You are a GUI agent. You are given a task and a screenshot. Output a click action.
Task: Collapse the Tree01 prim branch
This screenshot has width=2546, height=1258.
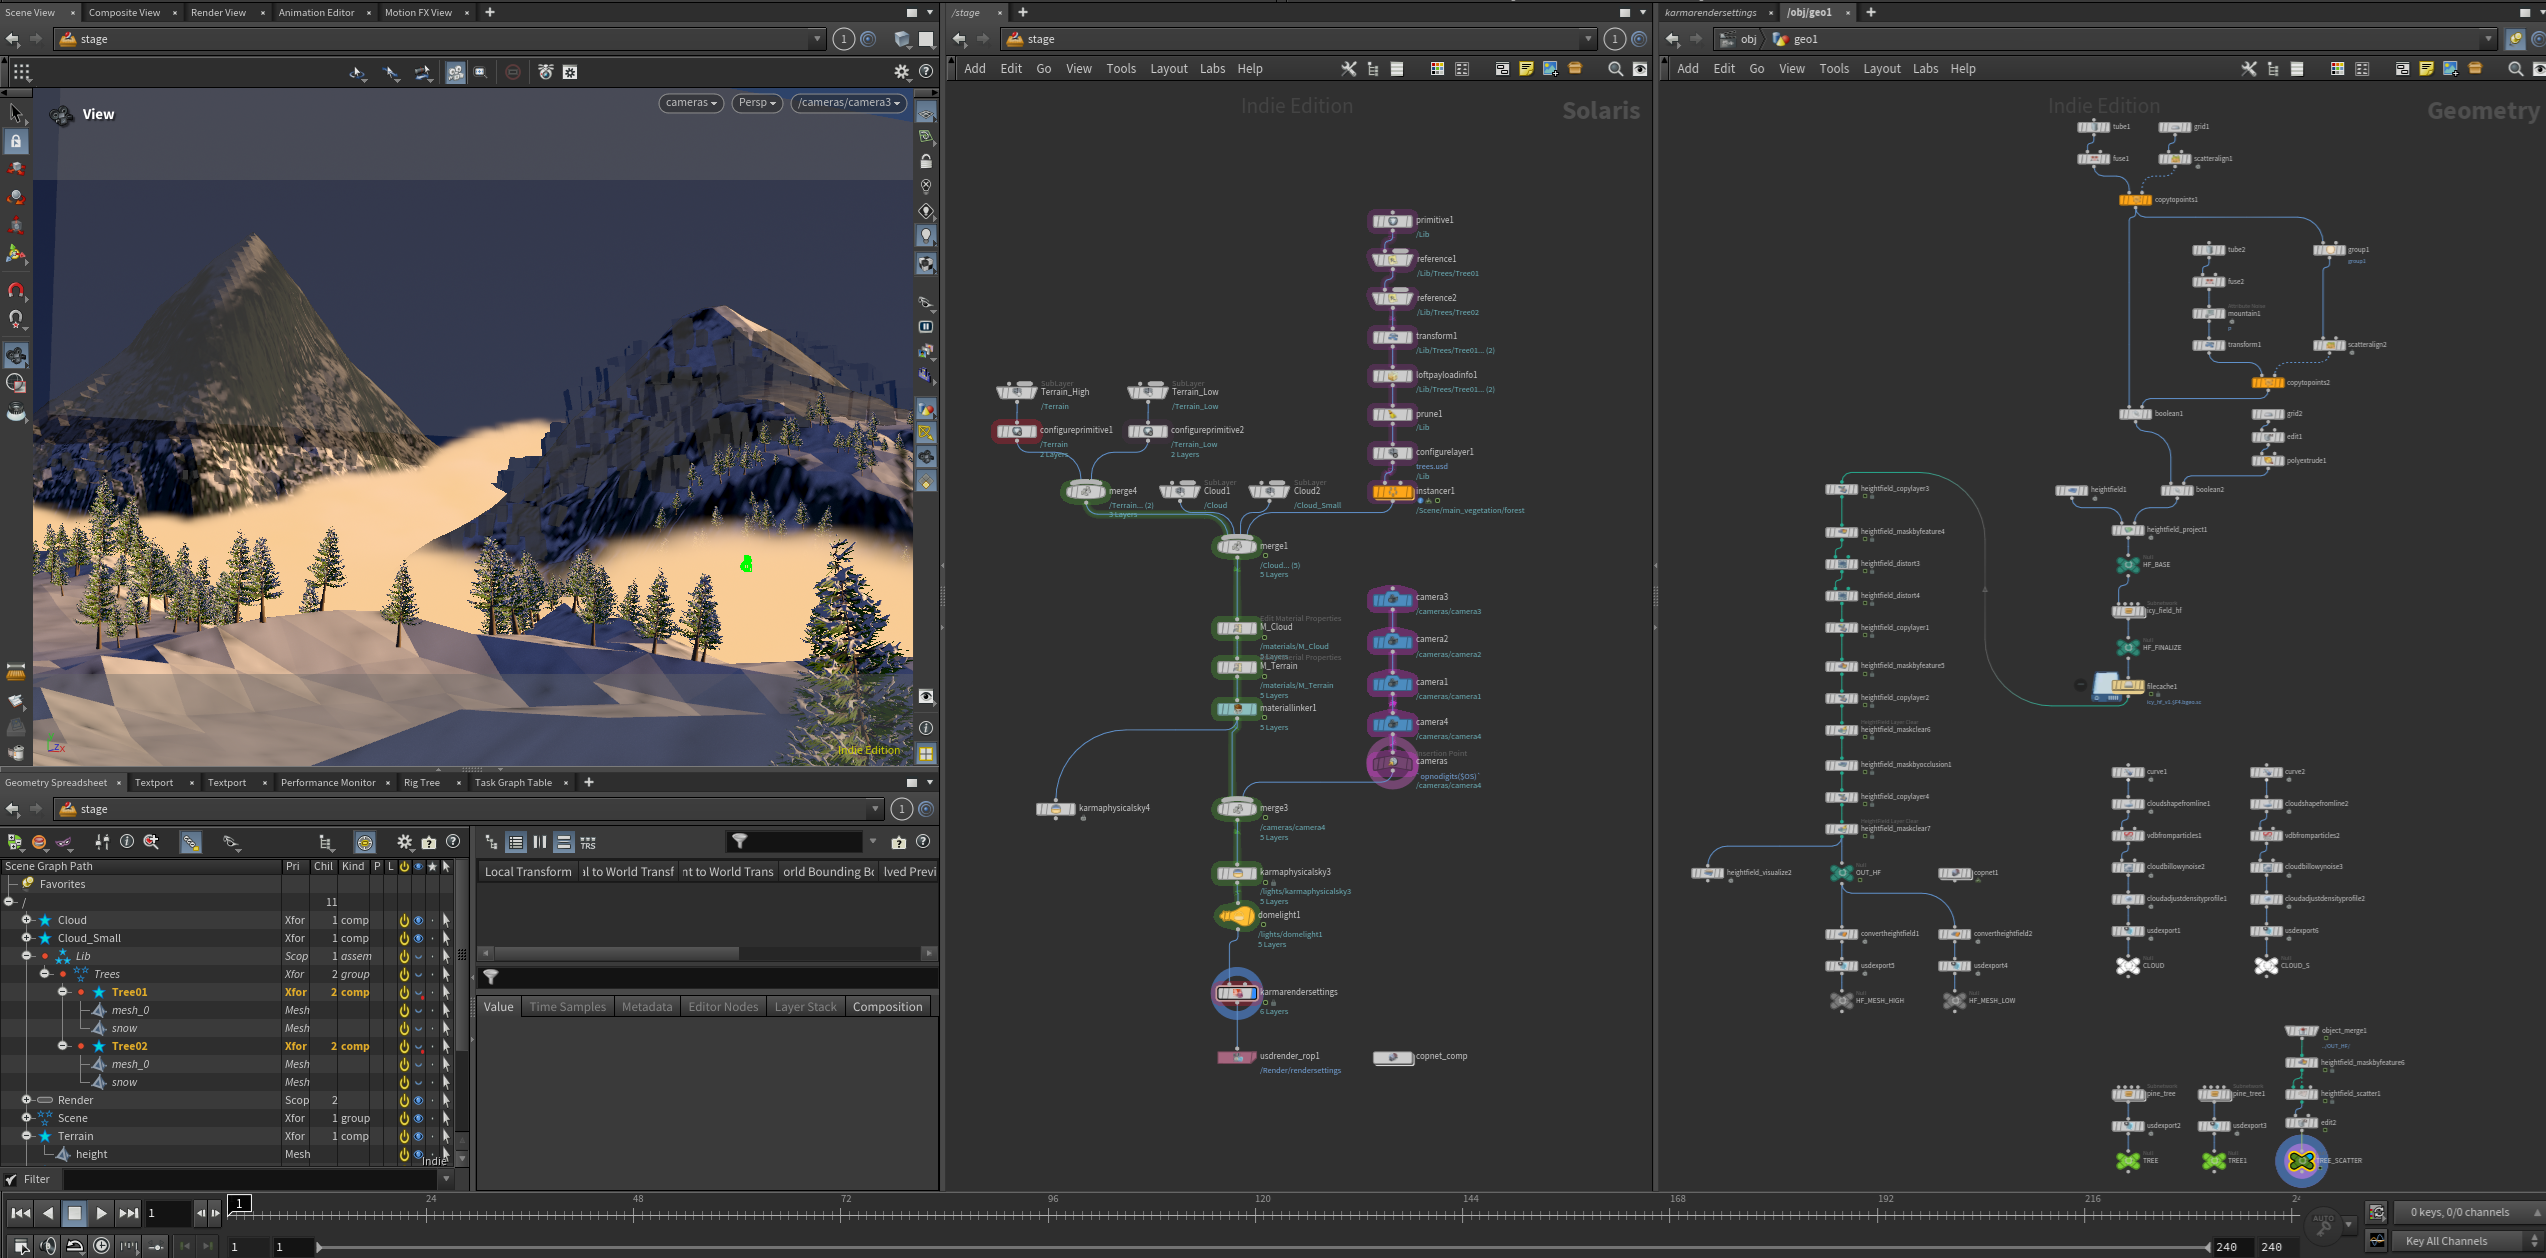point(63,992)
